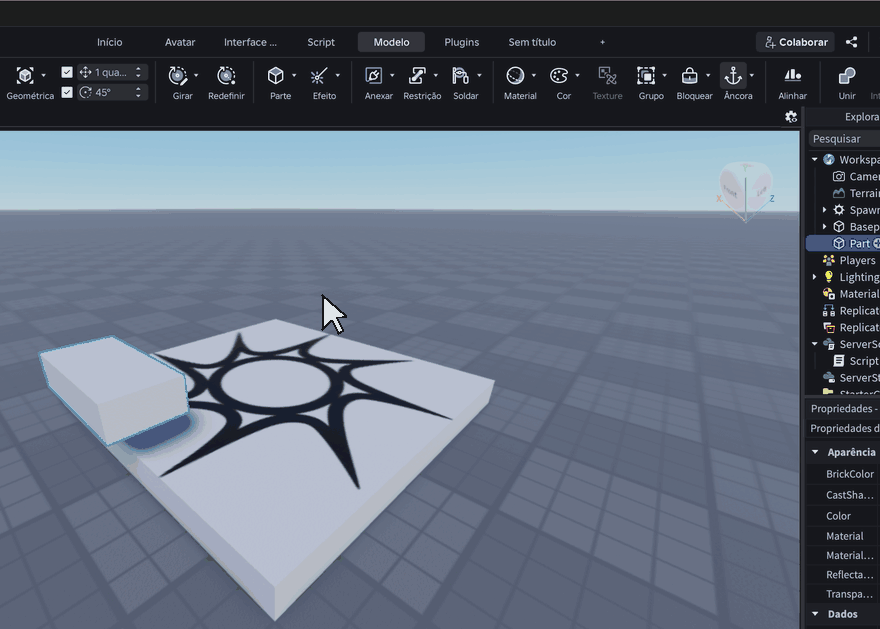Open the Script tab
Image resolution: width=880 pixels, height=629 pixels.
(321, 42)
